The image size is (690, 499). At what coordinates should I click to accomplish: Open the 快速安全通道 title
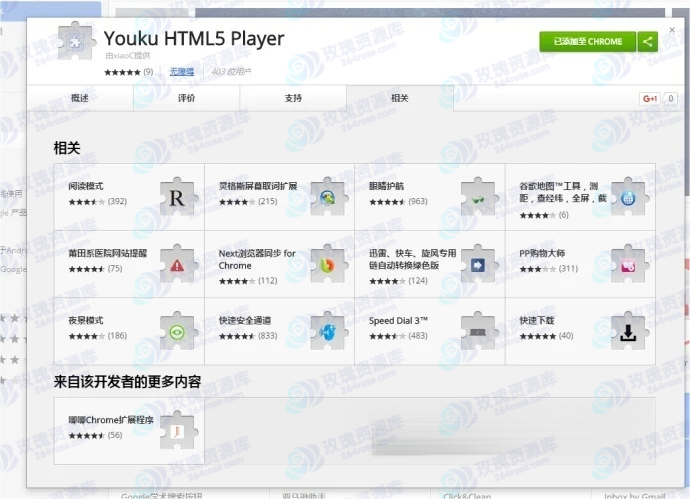(245, 320)
